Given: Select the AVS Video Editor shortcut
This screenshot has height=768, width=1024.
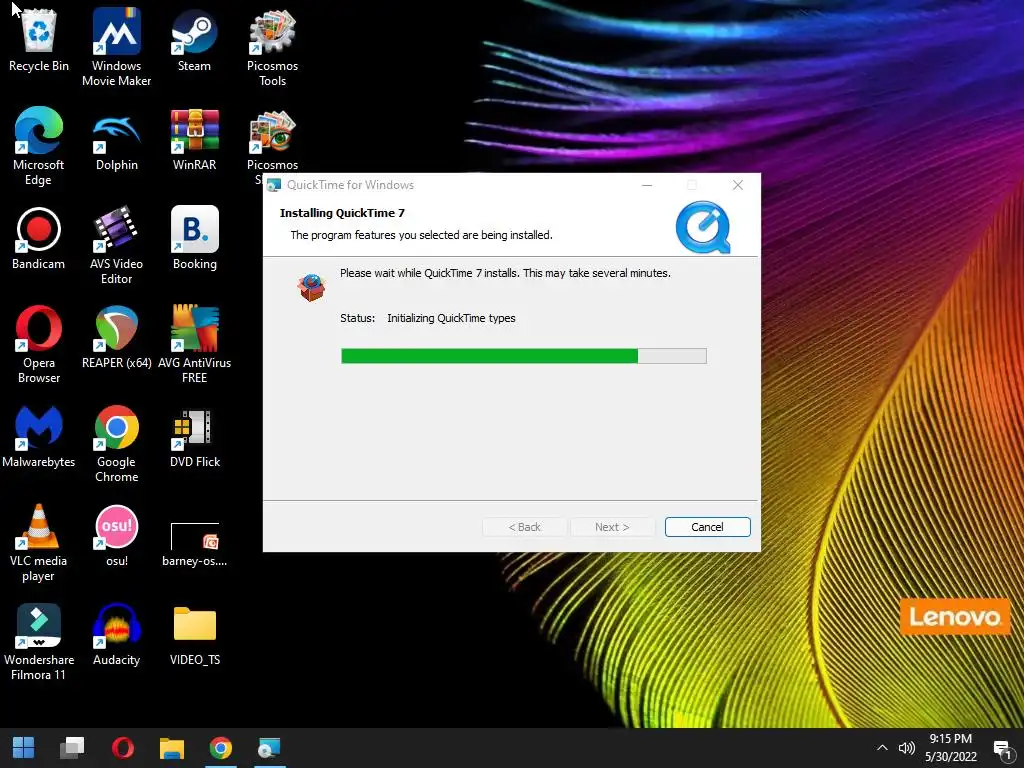Looking at the screenshot, I should coord(116,245).
